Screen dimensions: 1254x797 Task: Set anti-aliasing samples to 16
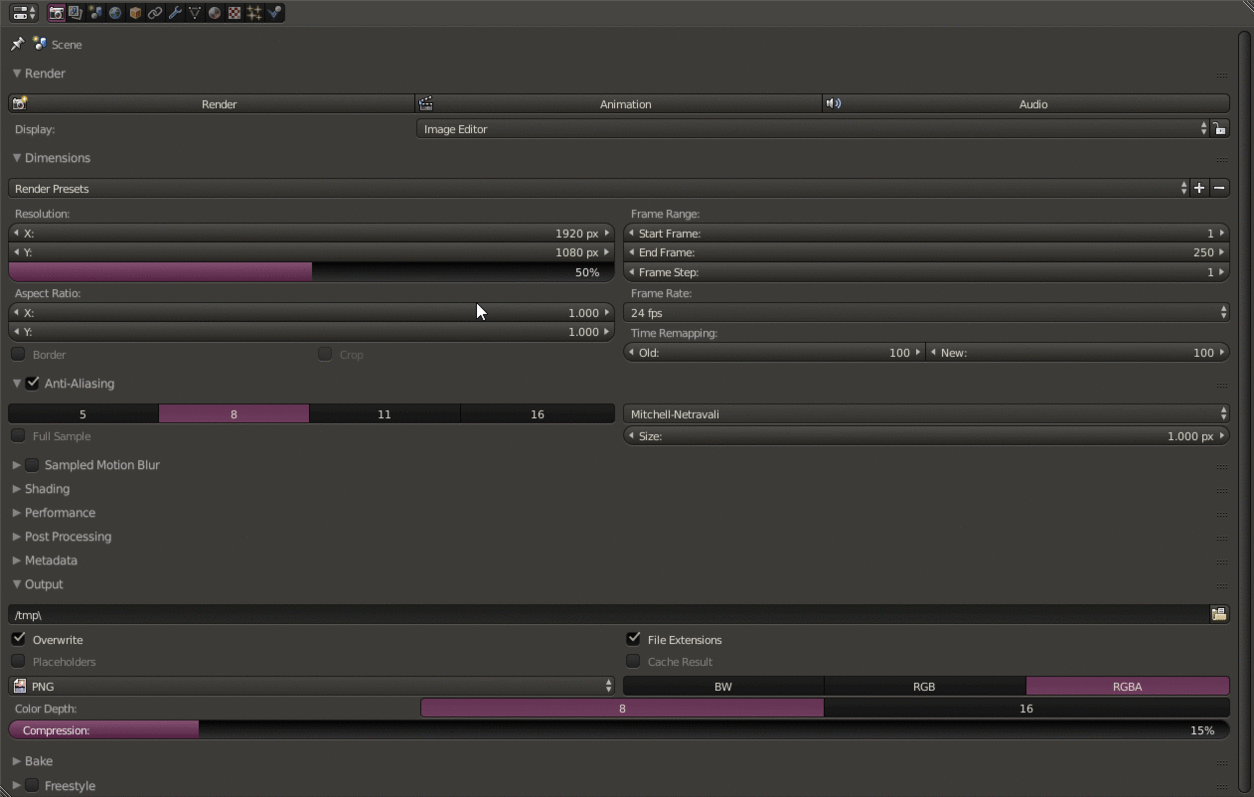538,414
